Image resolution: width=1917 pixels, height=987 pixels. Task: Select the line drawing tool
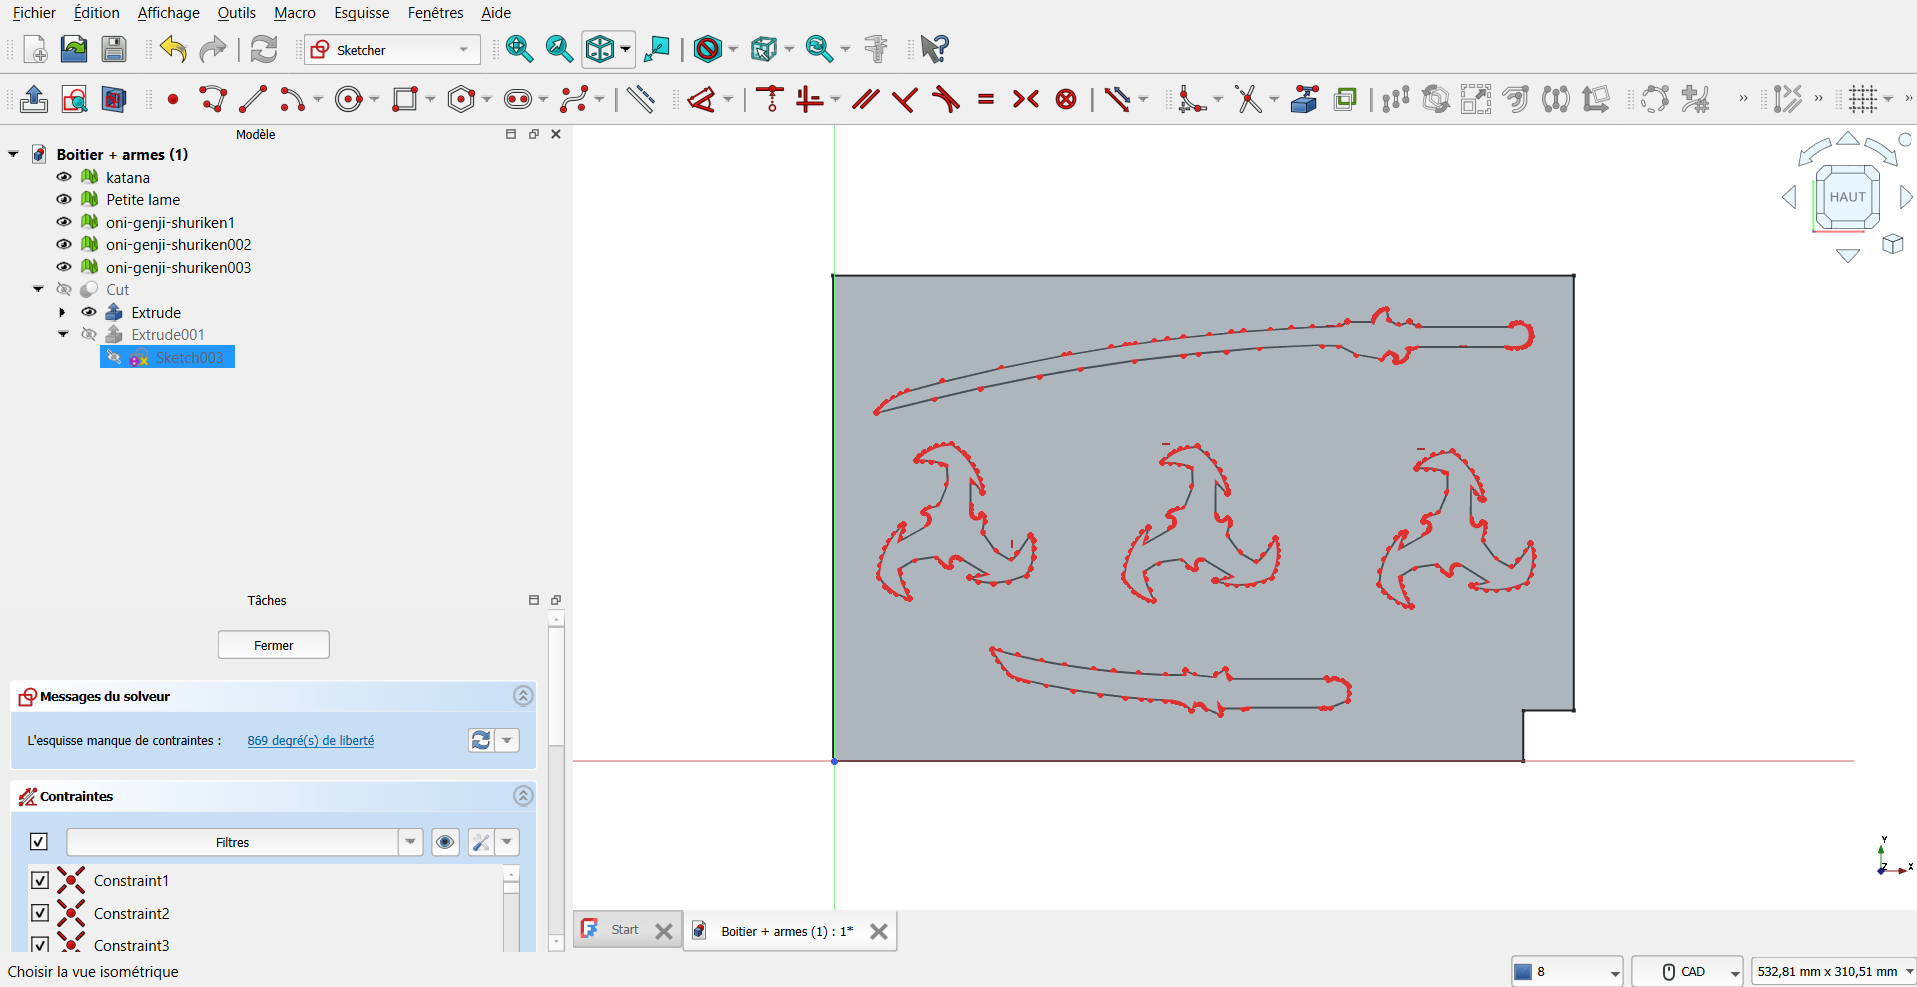(253, 99)
